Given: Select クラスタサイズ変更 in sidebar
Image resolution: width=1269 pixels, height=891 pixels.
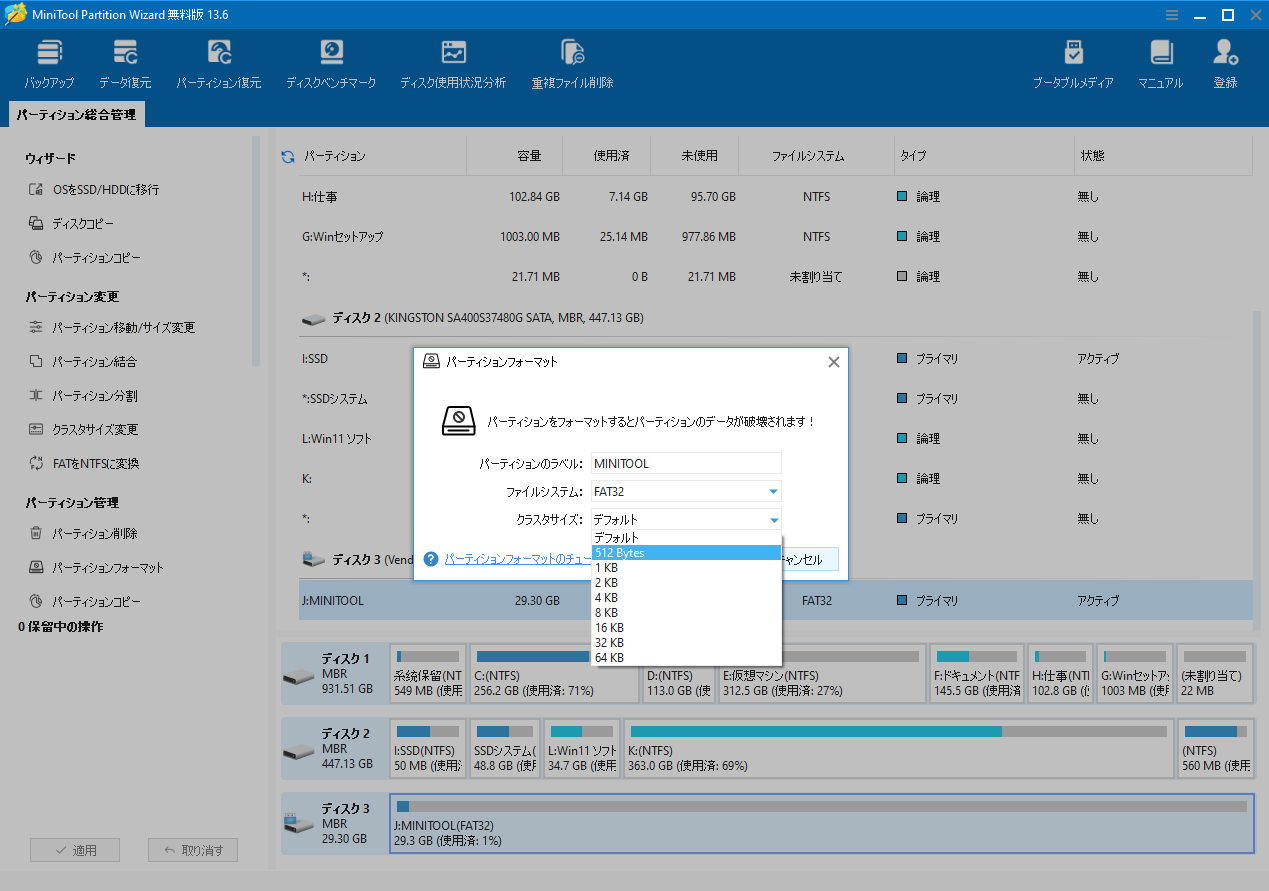Looking at the screenshot, I should click(83, 430).
